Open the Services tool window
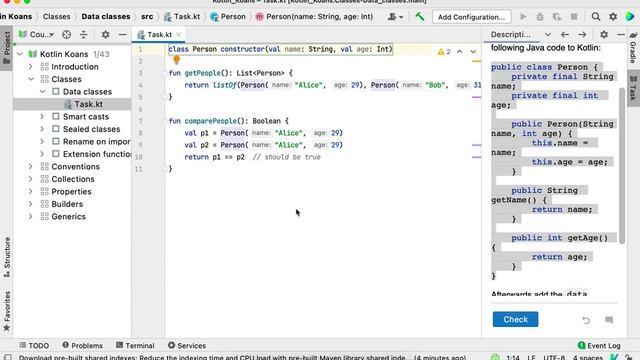The image size is (640, 360). click(187, 346)
